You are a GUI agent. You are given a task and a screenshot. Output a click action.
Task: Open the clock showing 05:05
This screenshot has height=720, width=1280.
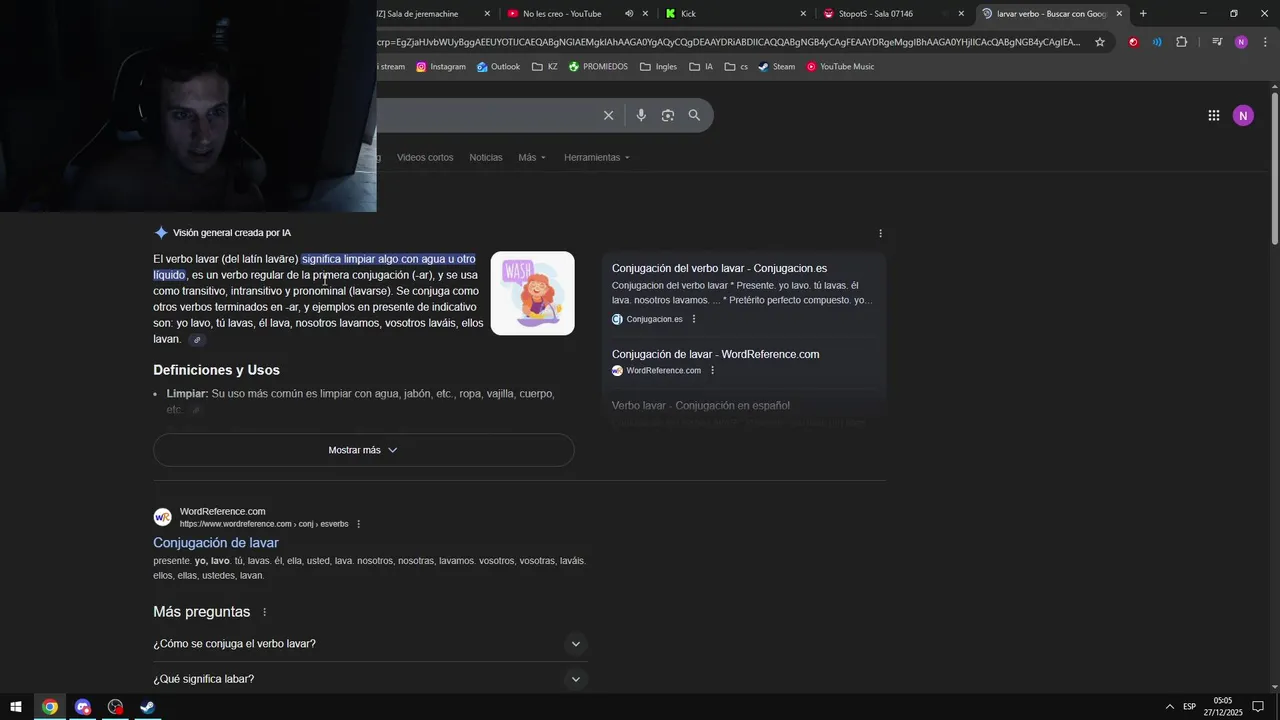1222,707
